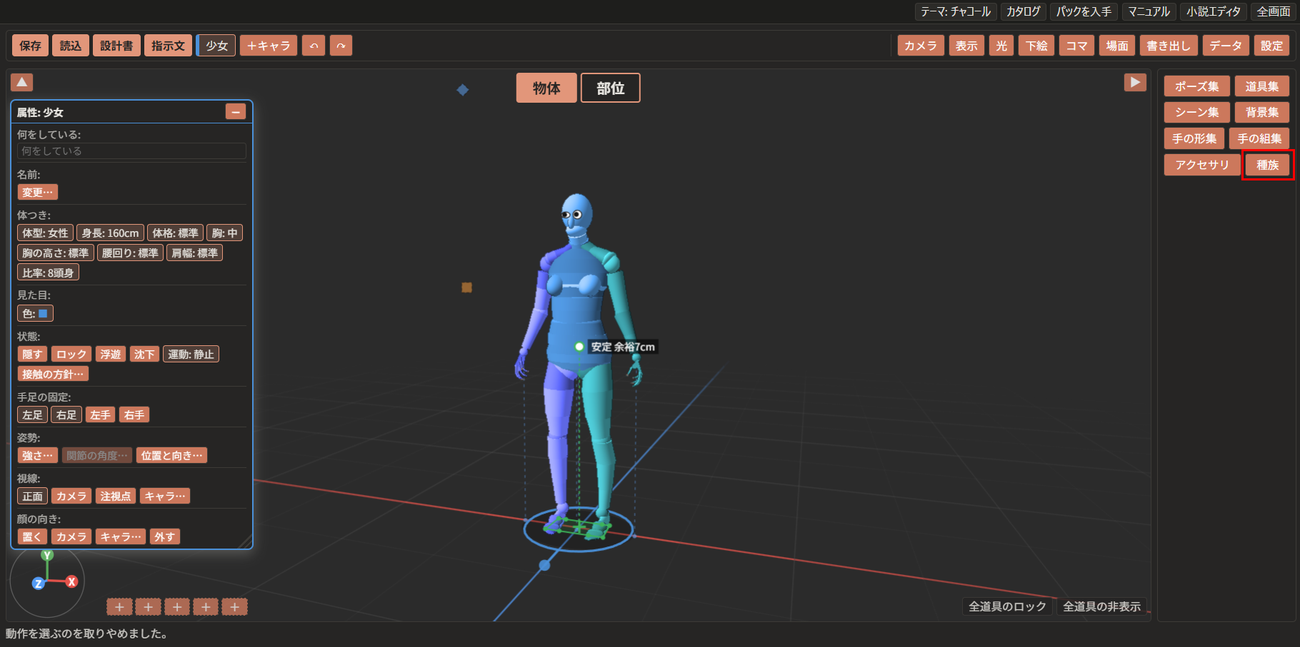Switch to the 部位 tab
The image size is (1300, 647).
(611, 88)
